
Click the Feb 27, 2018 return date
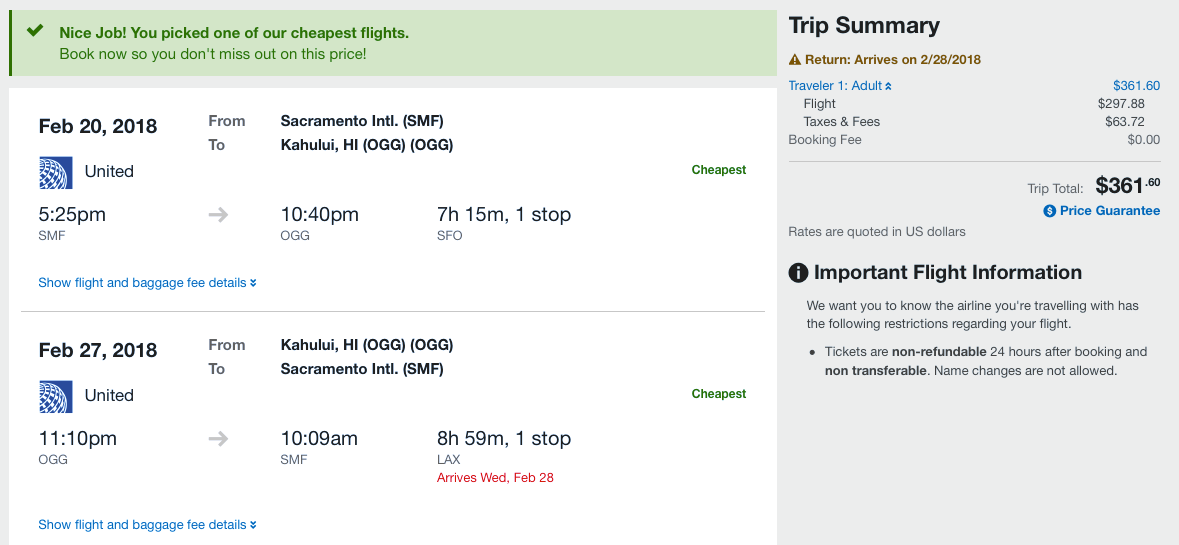pos(98,351)
